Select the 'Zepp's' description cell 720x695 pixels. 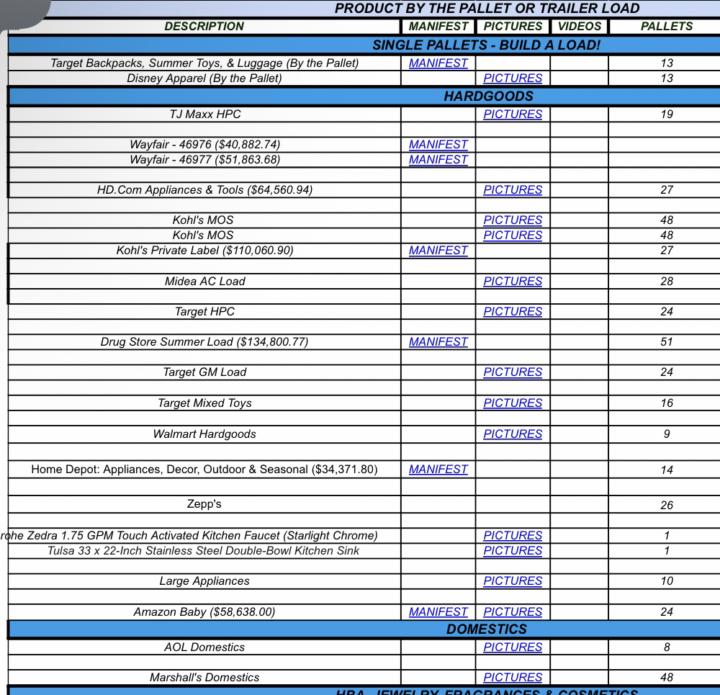click(204, 504)
